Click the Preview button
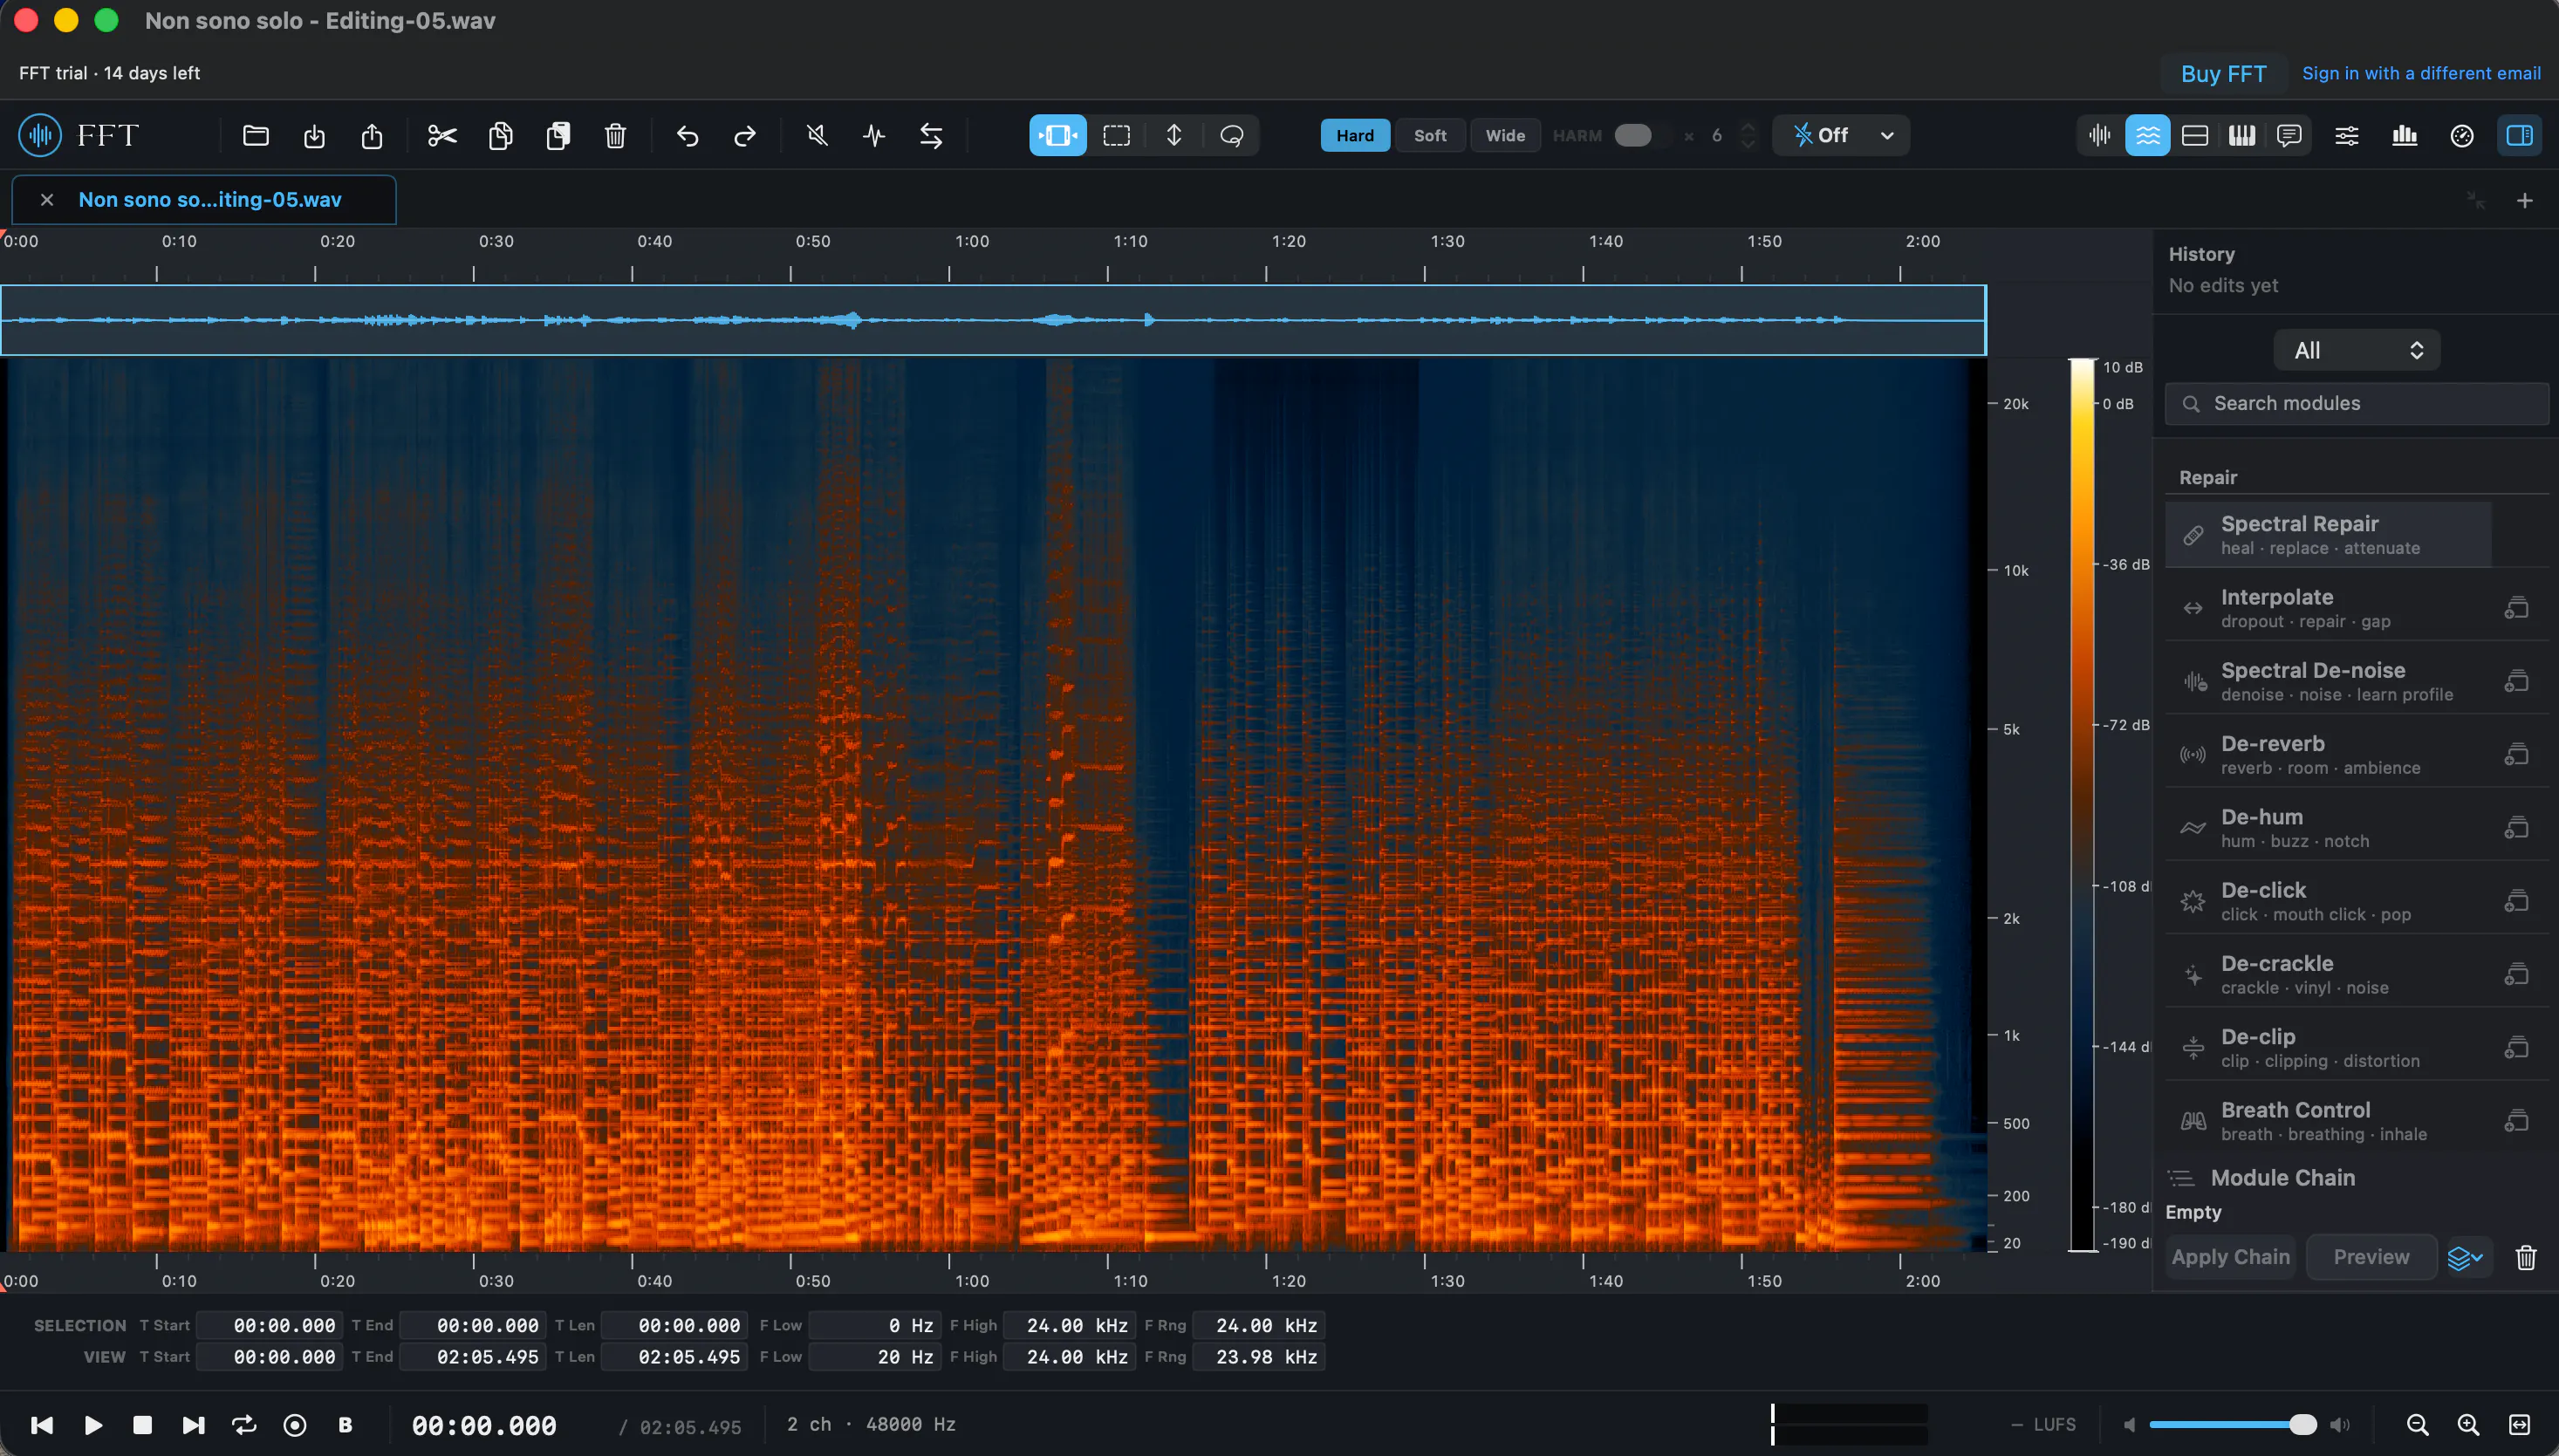 2371,1257
